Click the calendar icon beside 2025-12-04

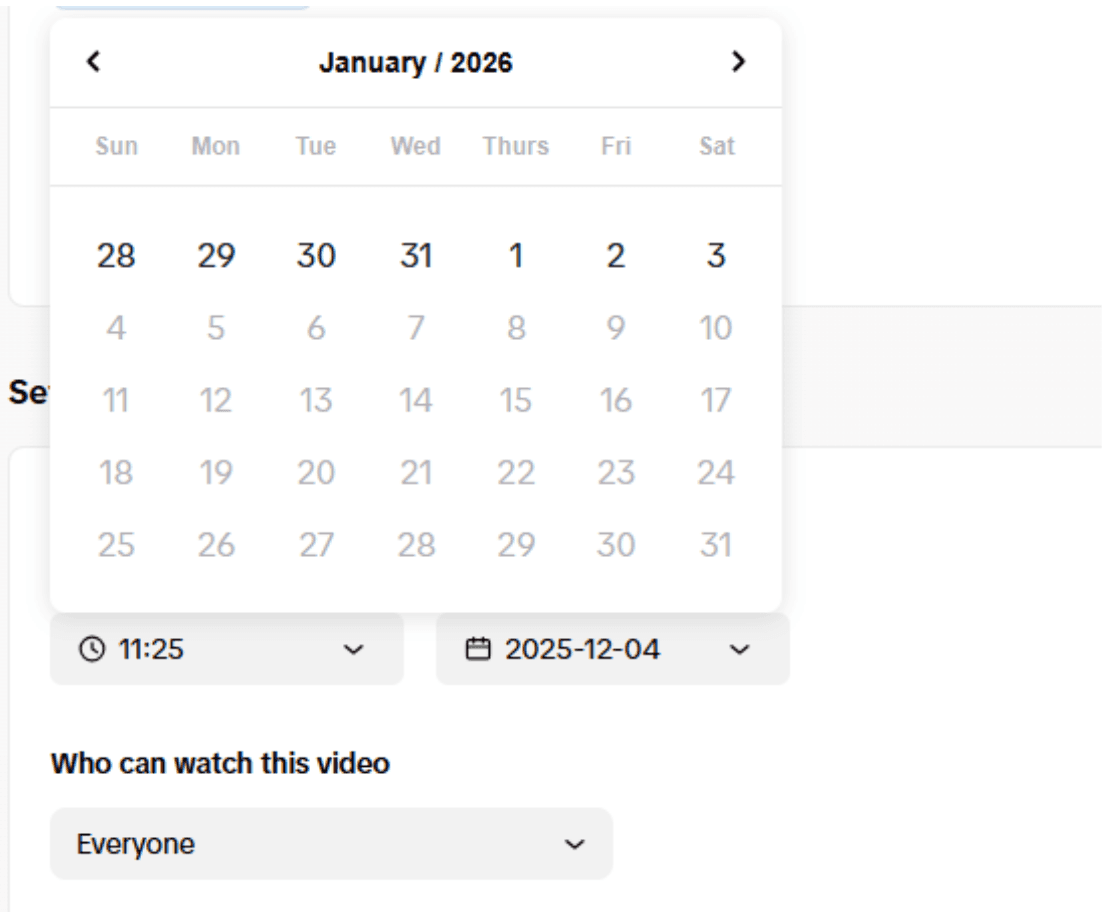click(479, 649)
